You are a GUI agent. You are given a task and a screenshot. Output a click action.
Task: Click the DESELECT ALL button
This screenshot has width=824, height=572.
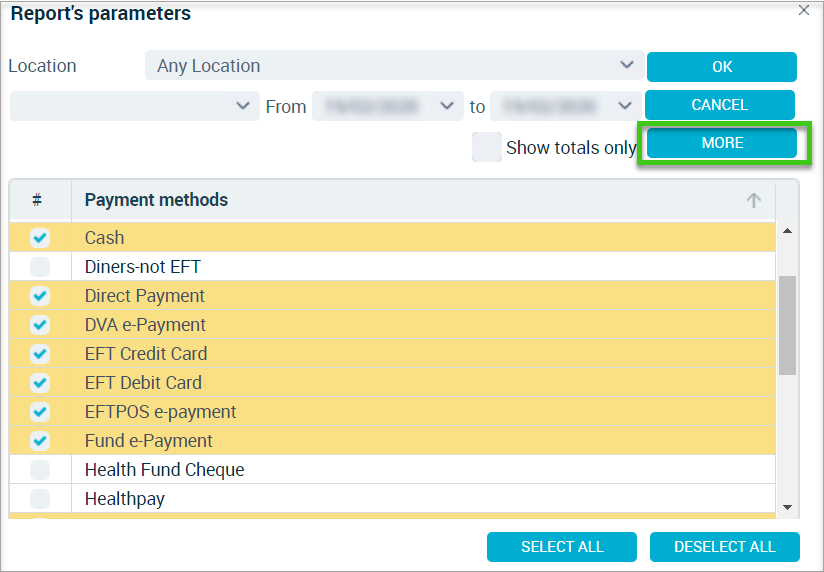[725, 547]
